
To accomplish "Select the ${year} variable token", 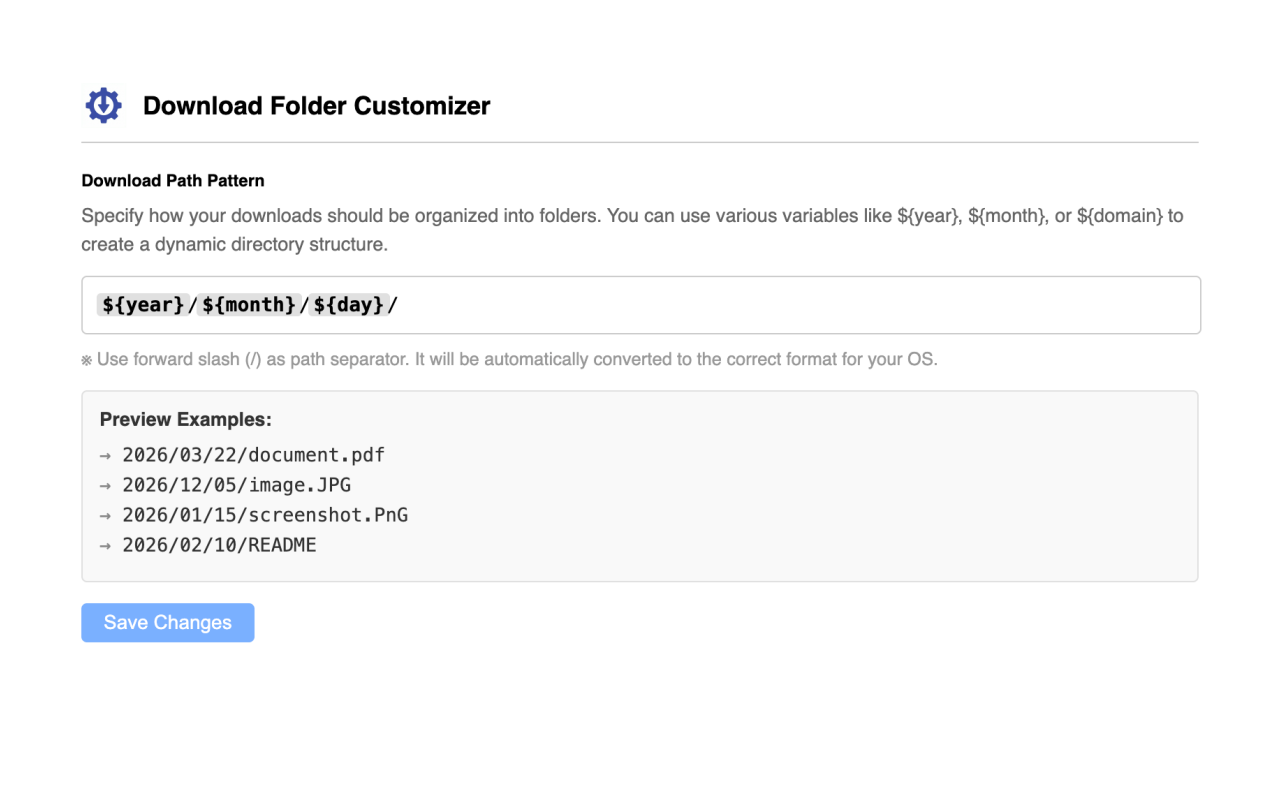I will [142, 305].
